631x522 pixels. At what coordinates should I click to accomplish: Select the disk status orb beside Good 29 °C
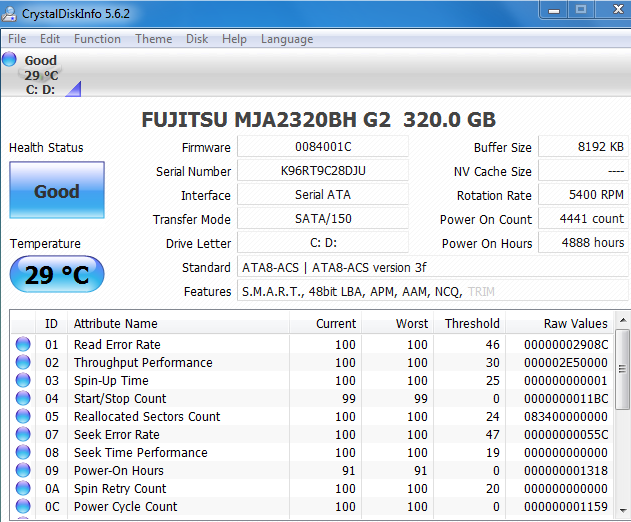9,60
